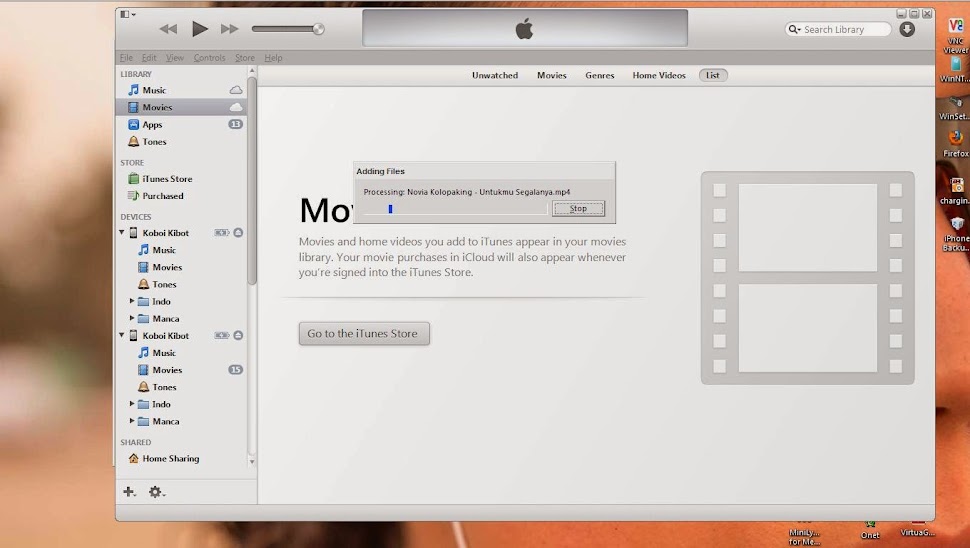The height and width of the screenshot is (548, 970).
Task: Open the Help menu
Action: click(273, 58)
